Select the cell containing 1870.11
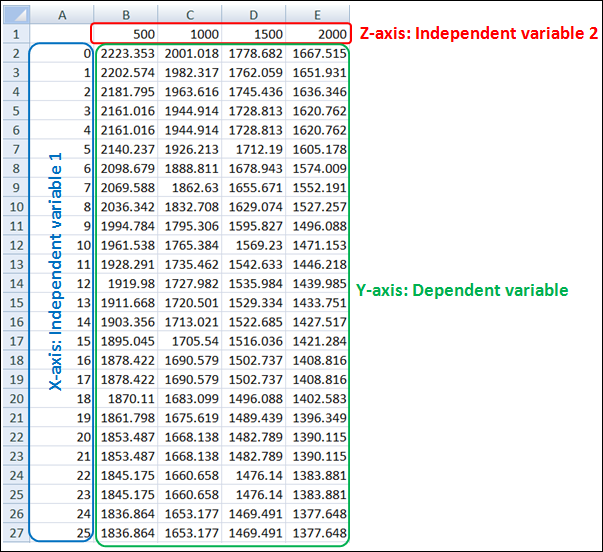This screenshot has width=603, height=552. pos(128,398)
